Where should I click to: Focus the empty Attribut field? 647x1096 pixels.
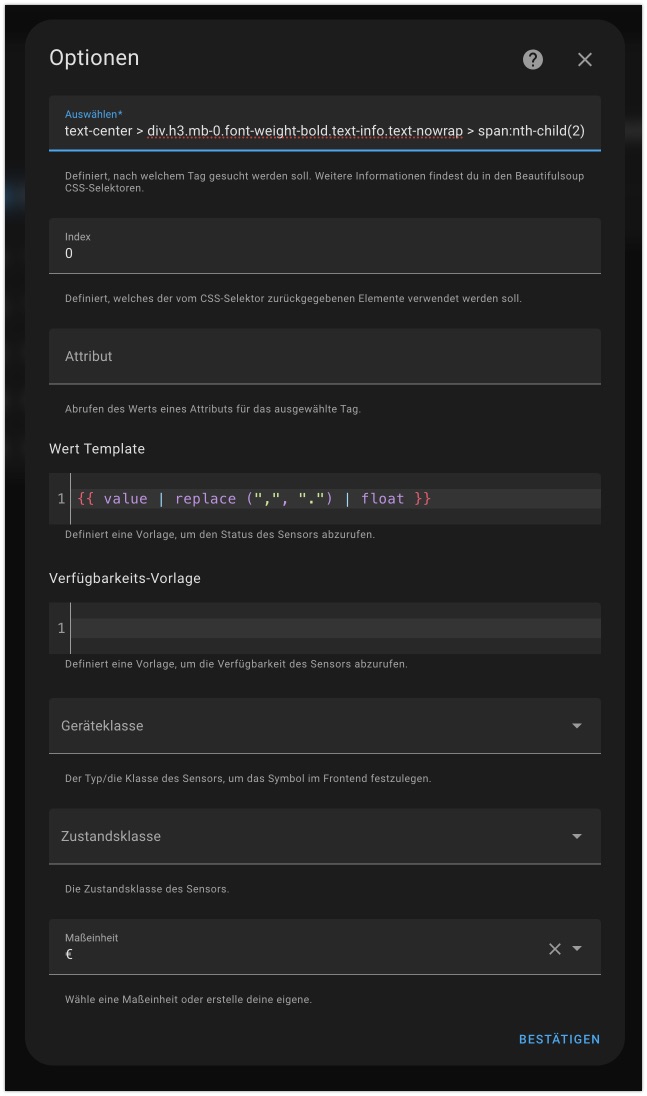tap(325, 356)
